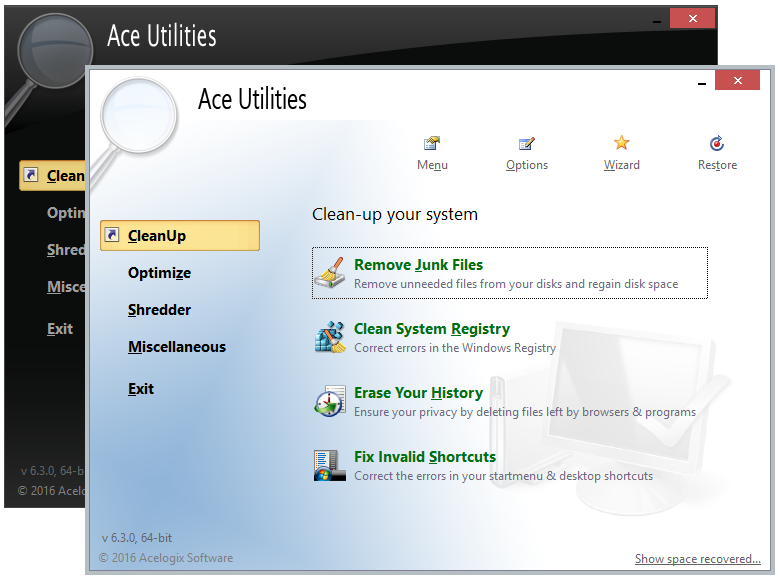The width and height of the screenshot is (780, 580).
Task: Click the Restore label under its icon
Action: click(717, 165)
